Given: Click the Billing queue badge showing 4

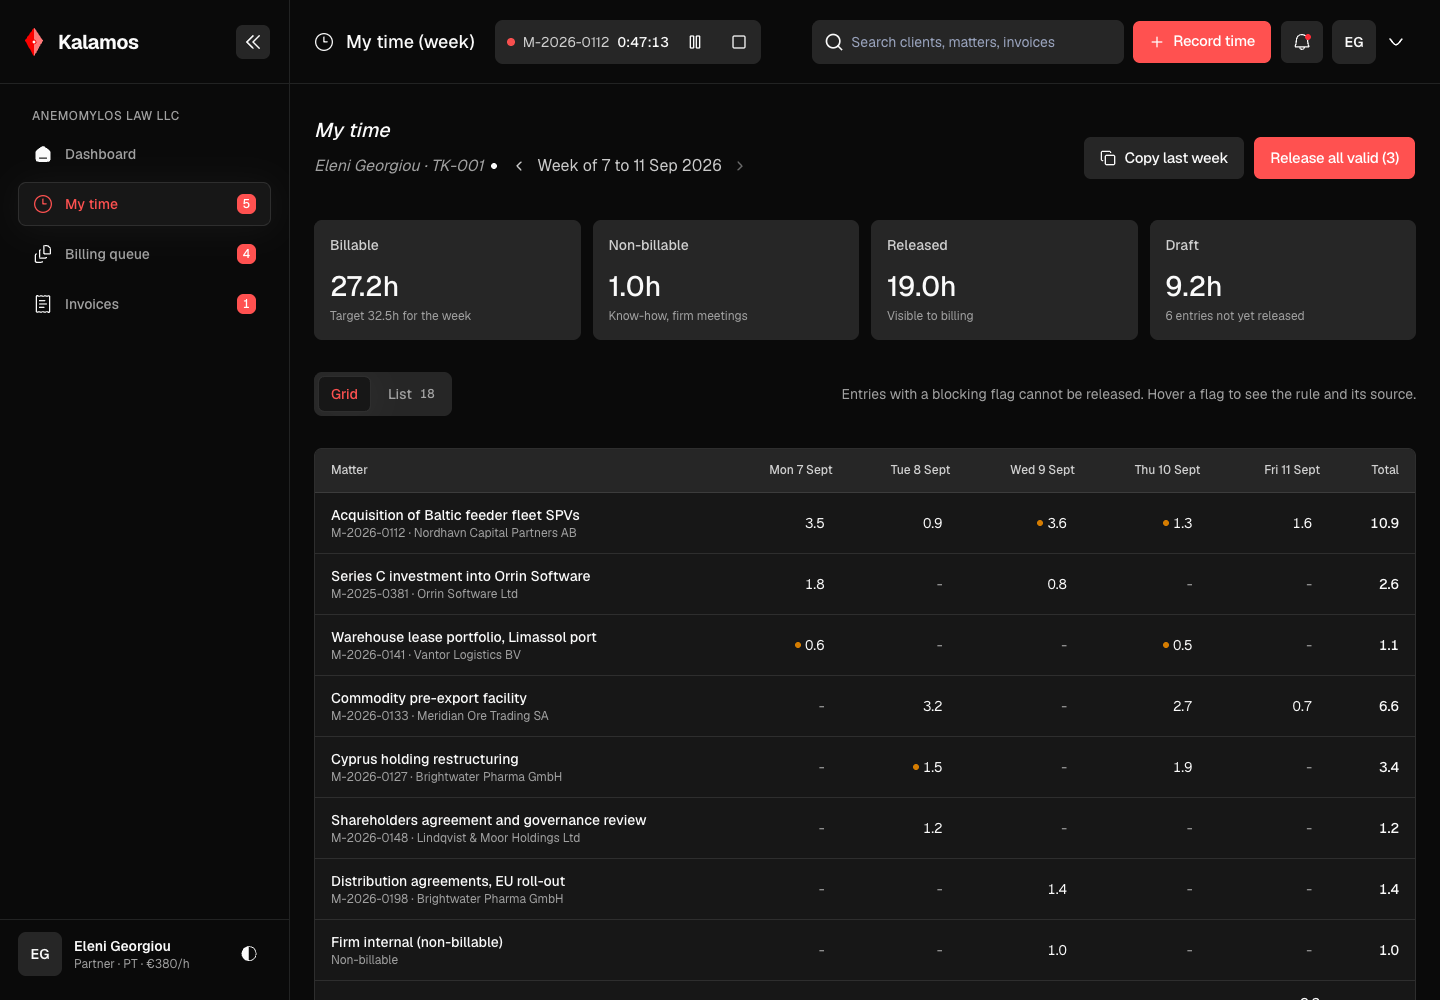Looking at the screenshot, I should (246, 254).
